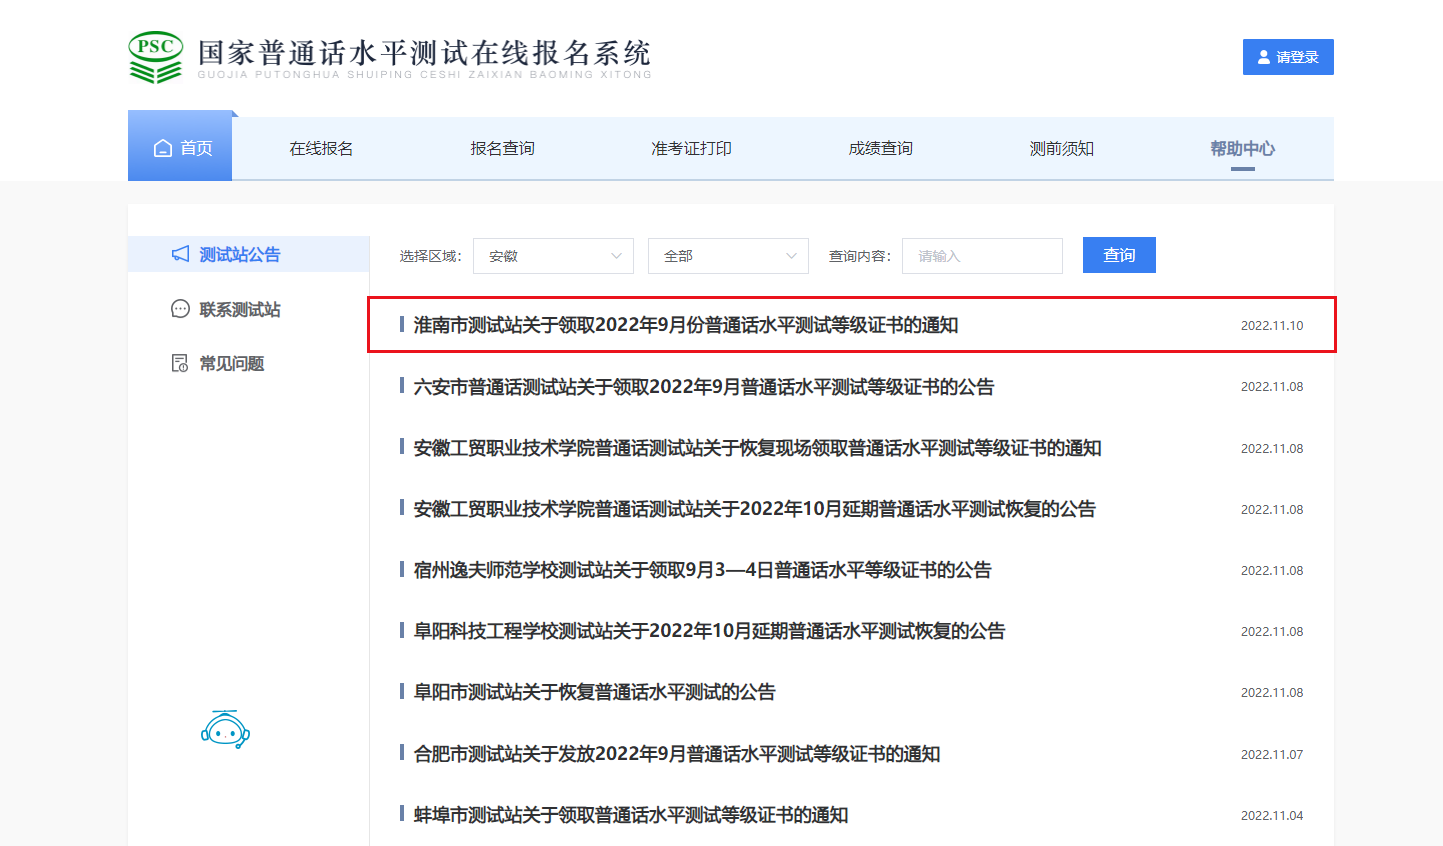Click the PSC logo icon
The width and height of the screenshot is (1443, 846).
coord(156,57)
